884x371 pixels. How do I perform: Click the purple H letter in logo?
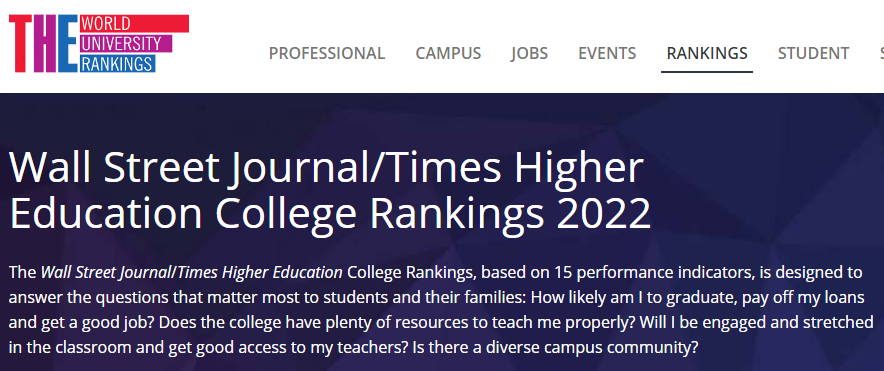(x=45, y=43)
